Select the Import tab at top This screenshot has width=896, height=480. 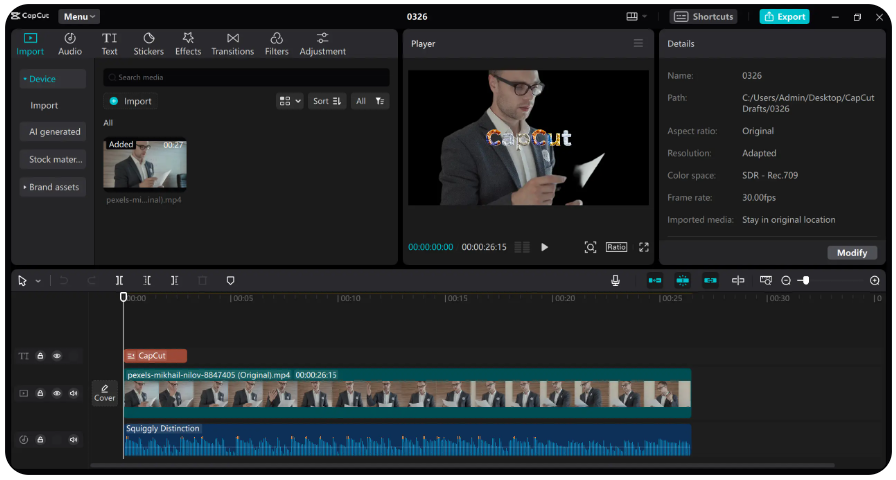click(30, 44)
